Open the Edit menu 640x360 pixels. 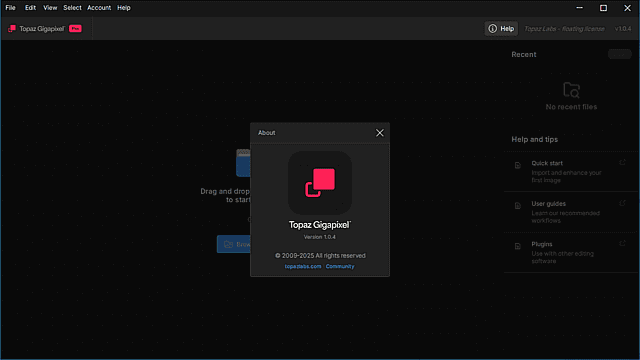click(x=30, y=8)
